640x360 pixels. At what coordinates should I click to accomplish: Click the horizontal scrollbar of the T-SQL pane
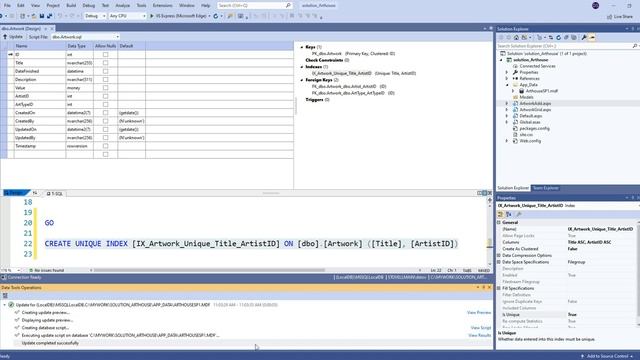coord(209,270)
